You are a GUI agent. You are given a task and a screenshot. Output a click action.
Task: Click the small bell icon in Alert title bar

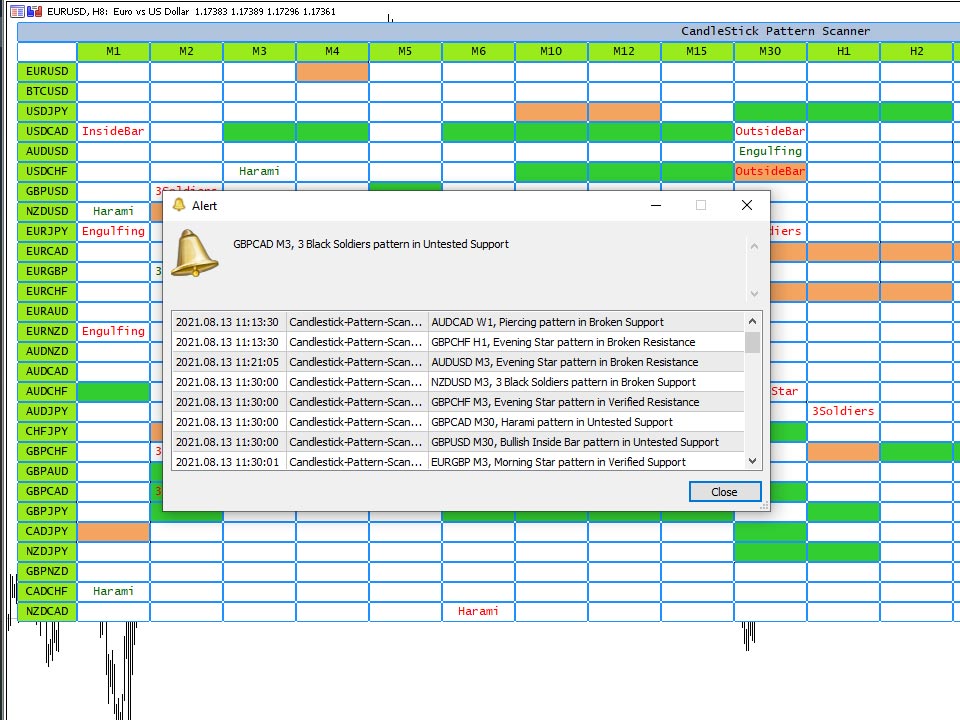(179, 205)
